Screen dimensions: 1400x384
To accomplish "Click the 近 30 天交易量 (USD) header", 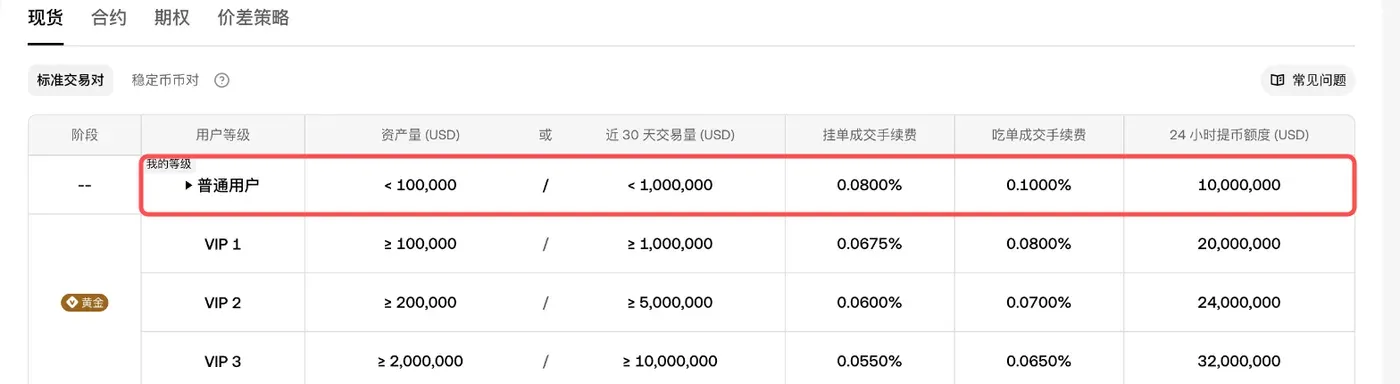I will point(670,135).
